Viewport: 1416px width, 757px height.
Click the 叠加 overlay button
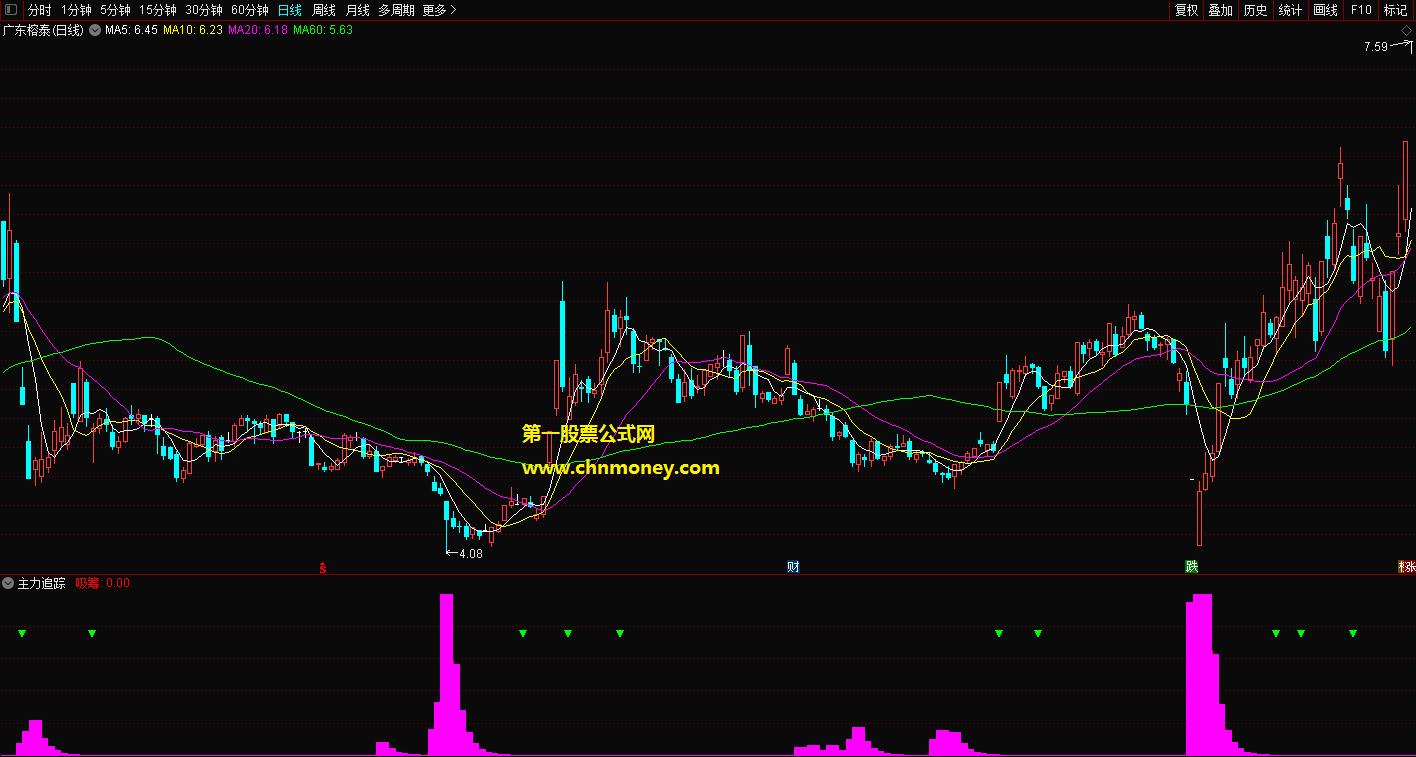click(1221, 10)
